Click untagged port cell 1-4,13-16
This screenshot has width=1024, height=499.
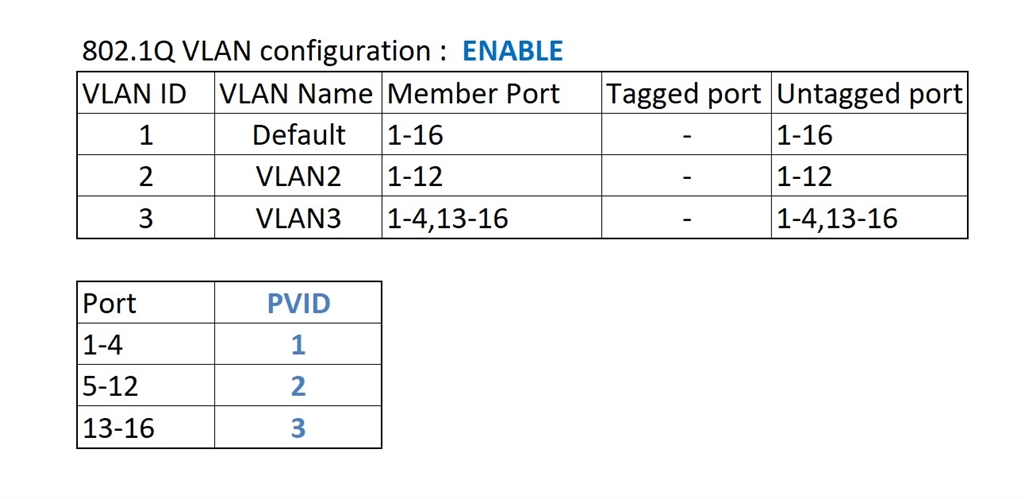coord(837,218)
